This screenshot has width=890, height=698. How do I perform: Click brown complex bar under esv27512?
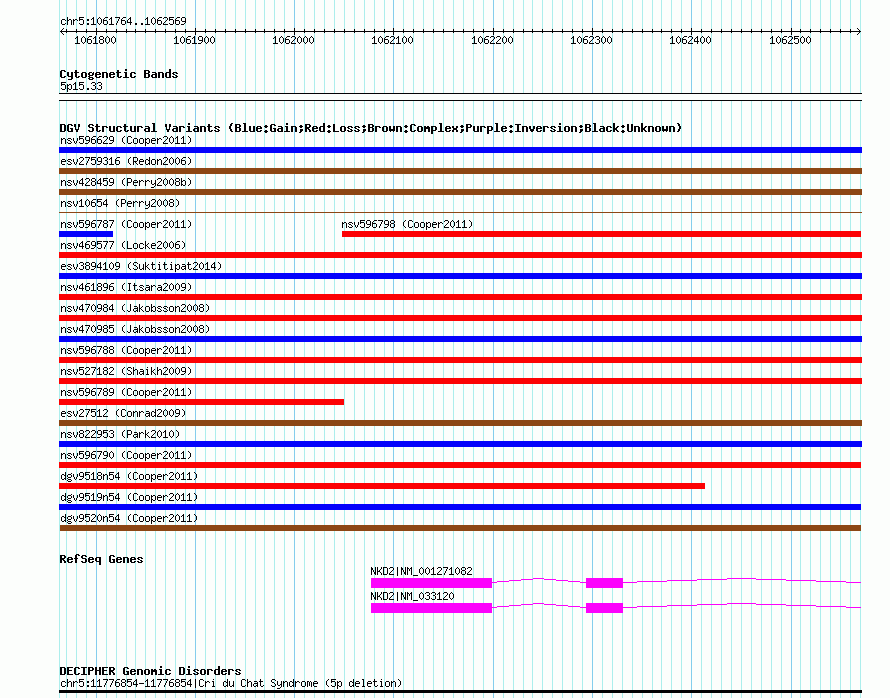[x=460, y=423]
